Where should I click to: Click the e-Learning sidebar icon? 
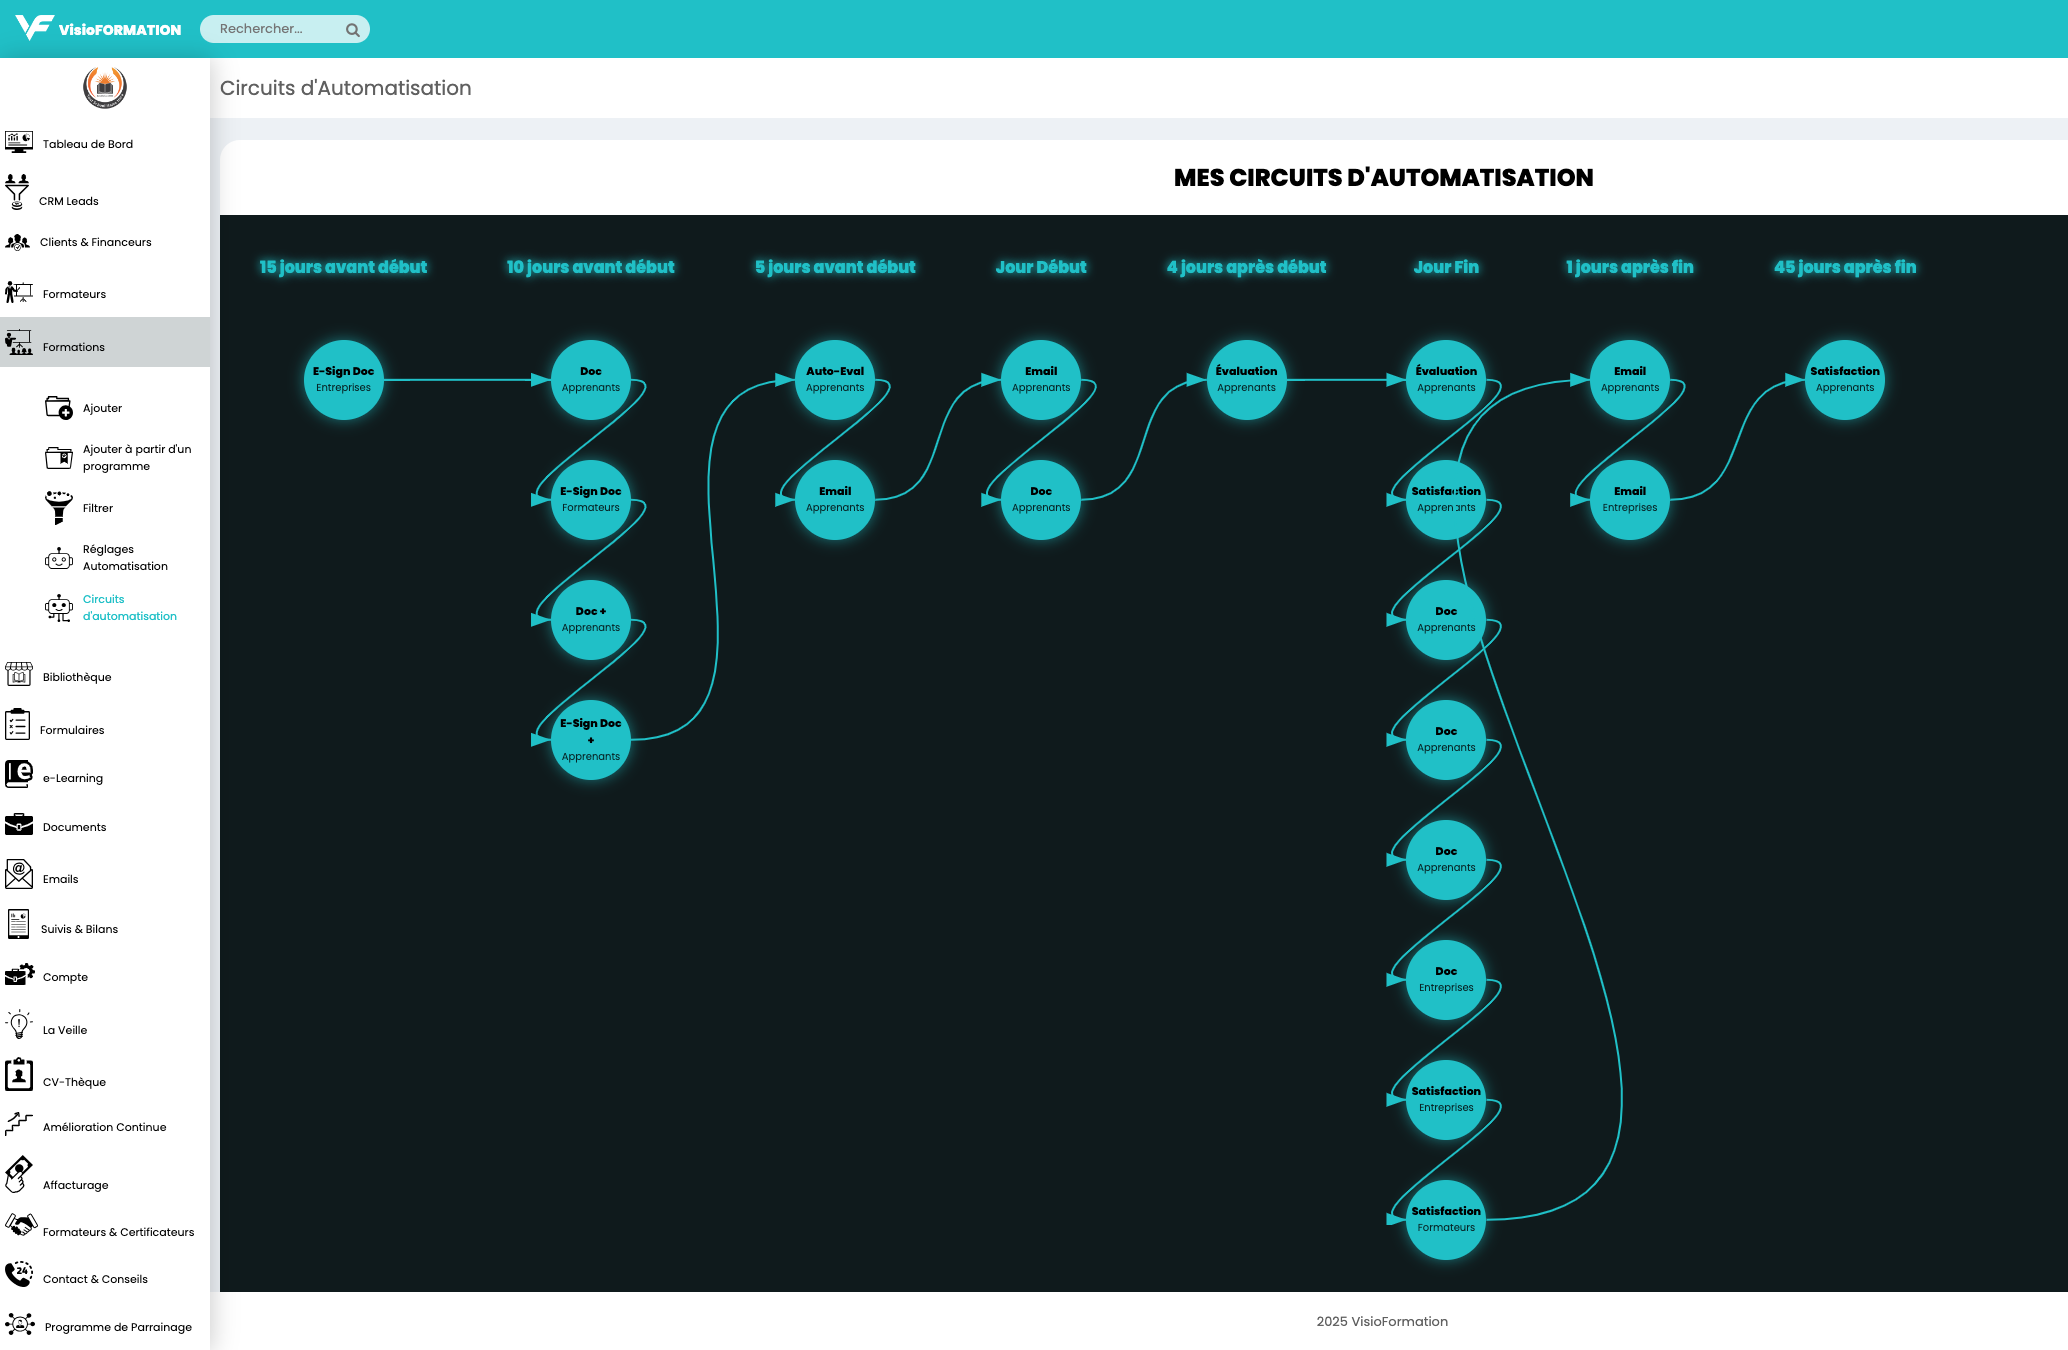tap(18, 774)
